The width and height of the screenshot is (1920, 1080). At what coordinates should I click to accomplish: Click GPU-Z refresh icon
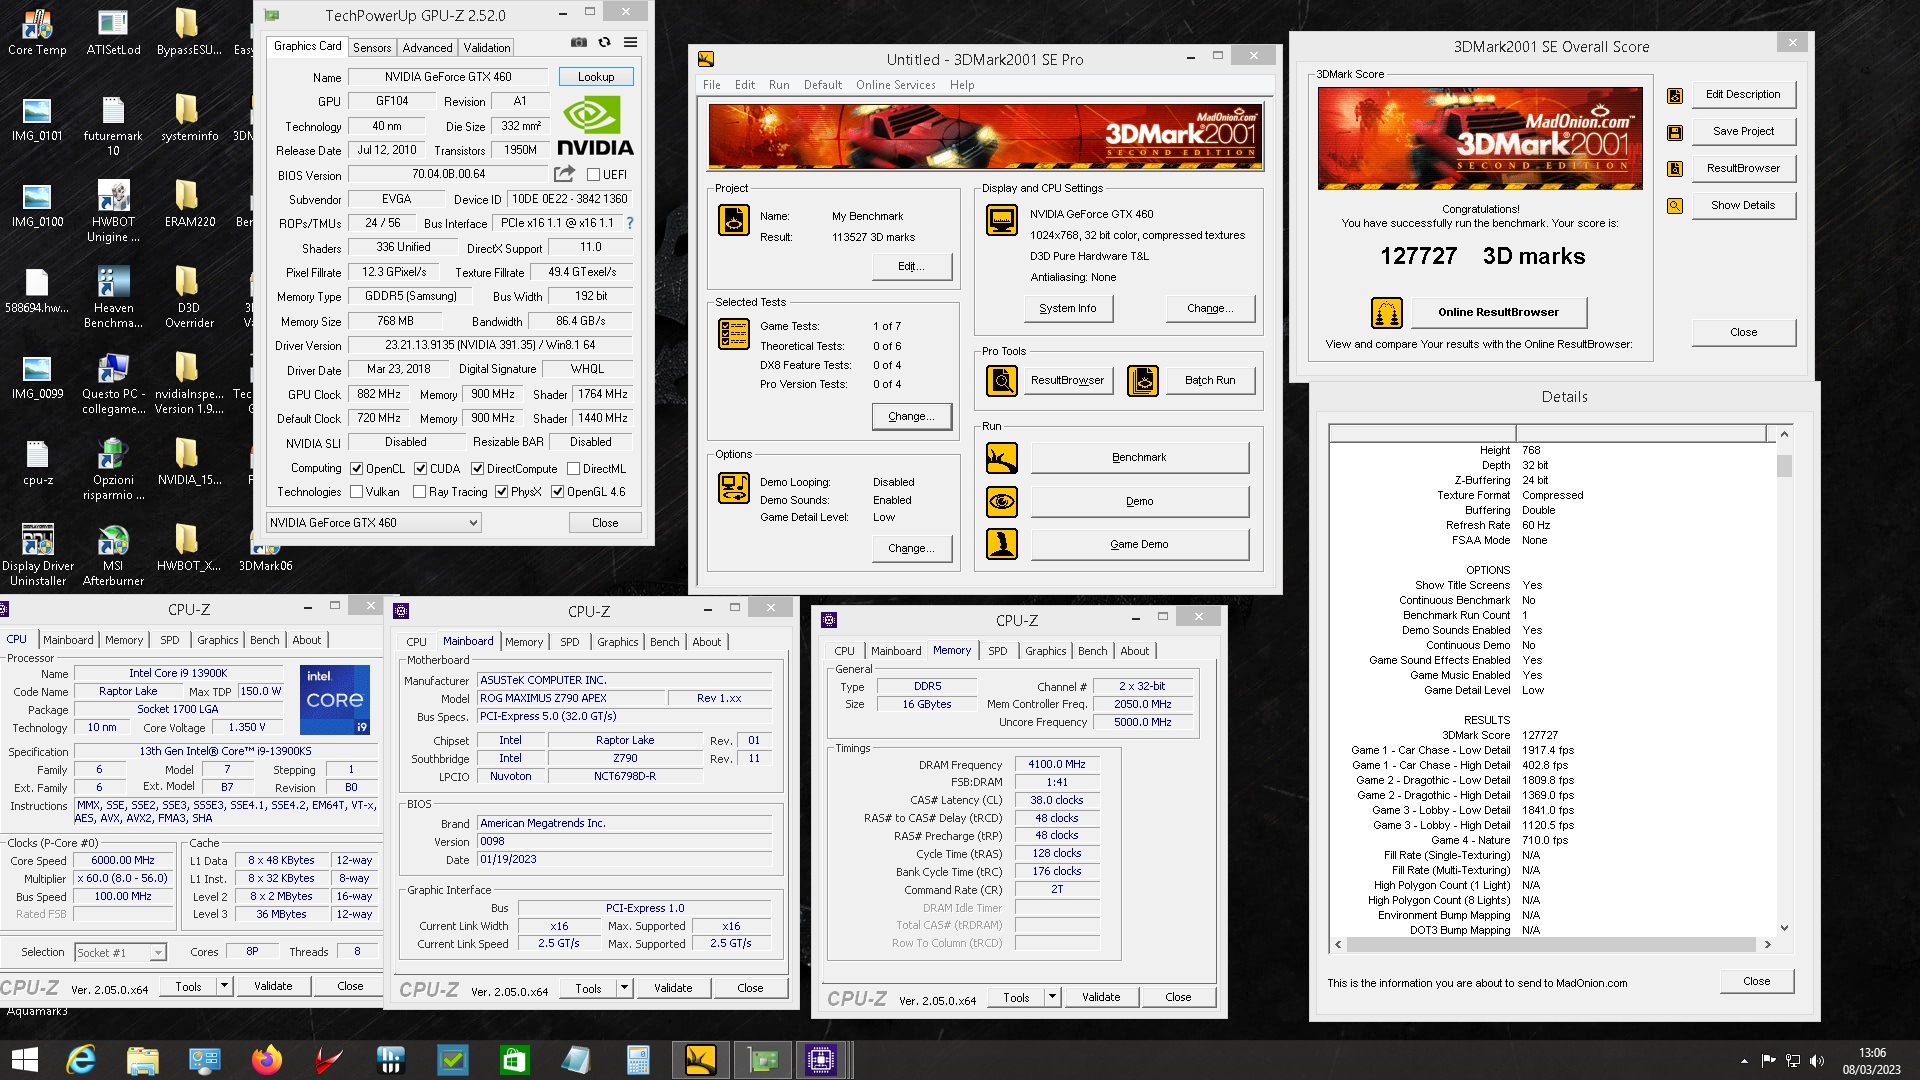pyautogui.click(x=604, y=43)
